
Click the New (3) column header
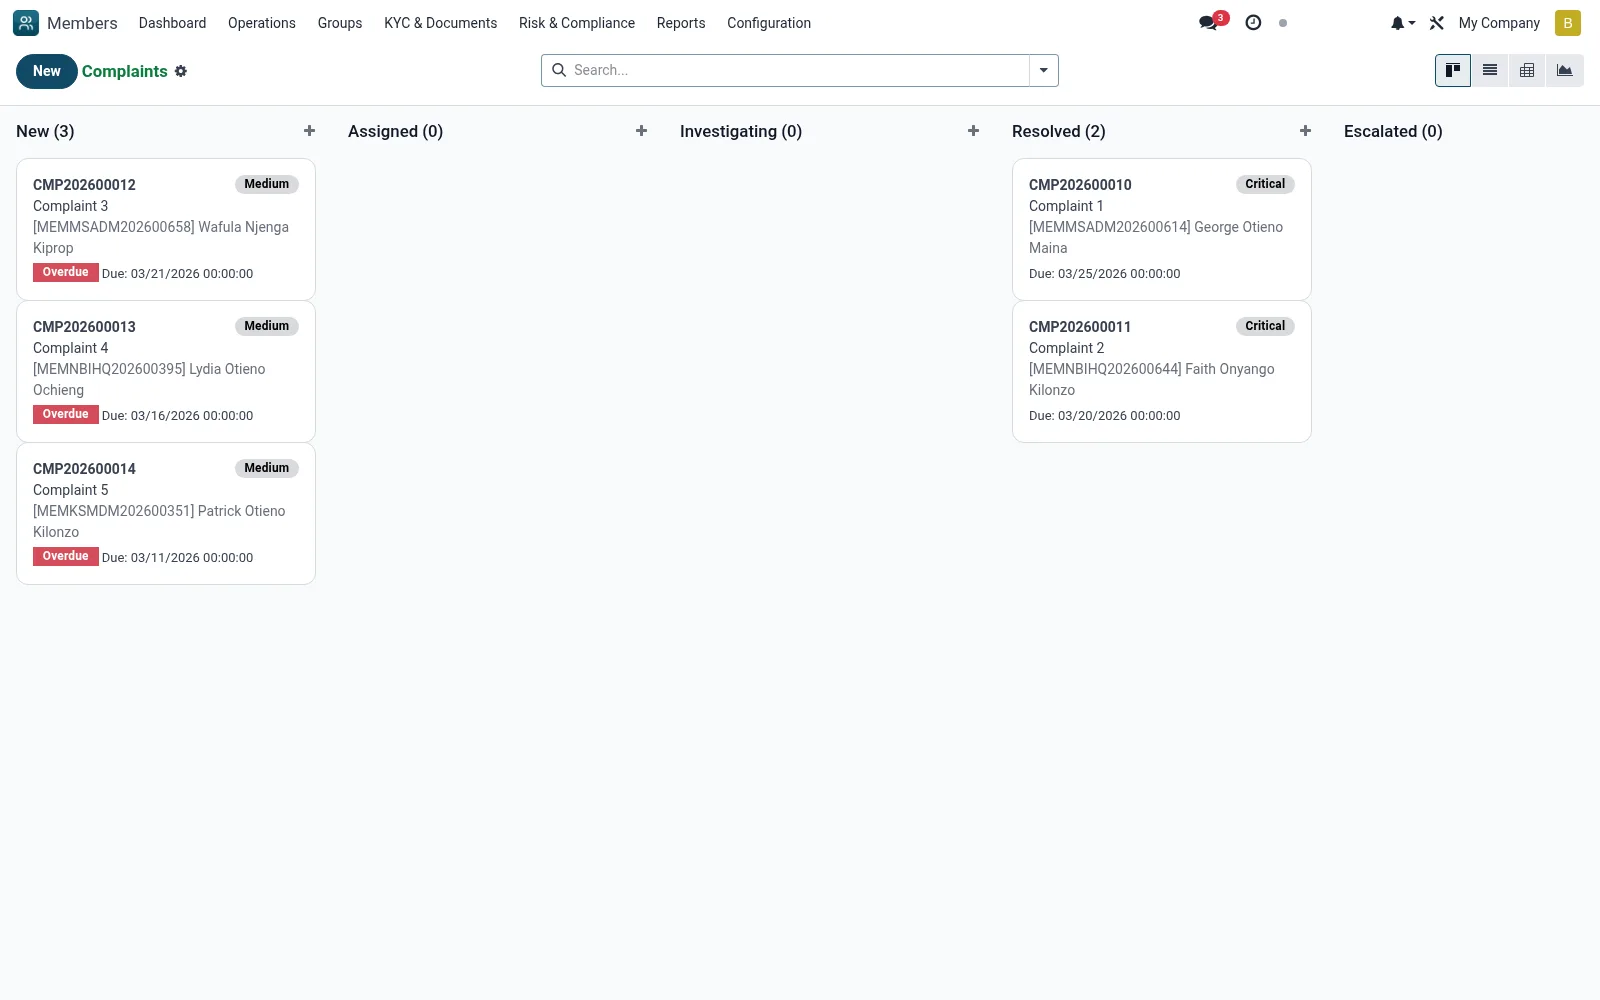click(x=45, y=131)
